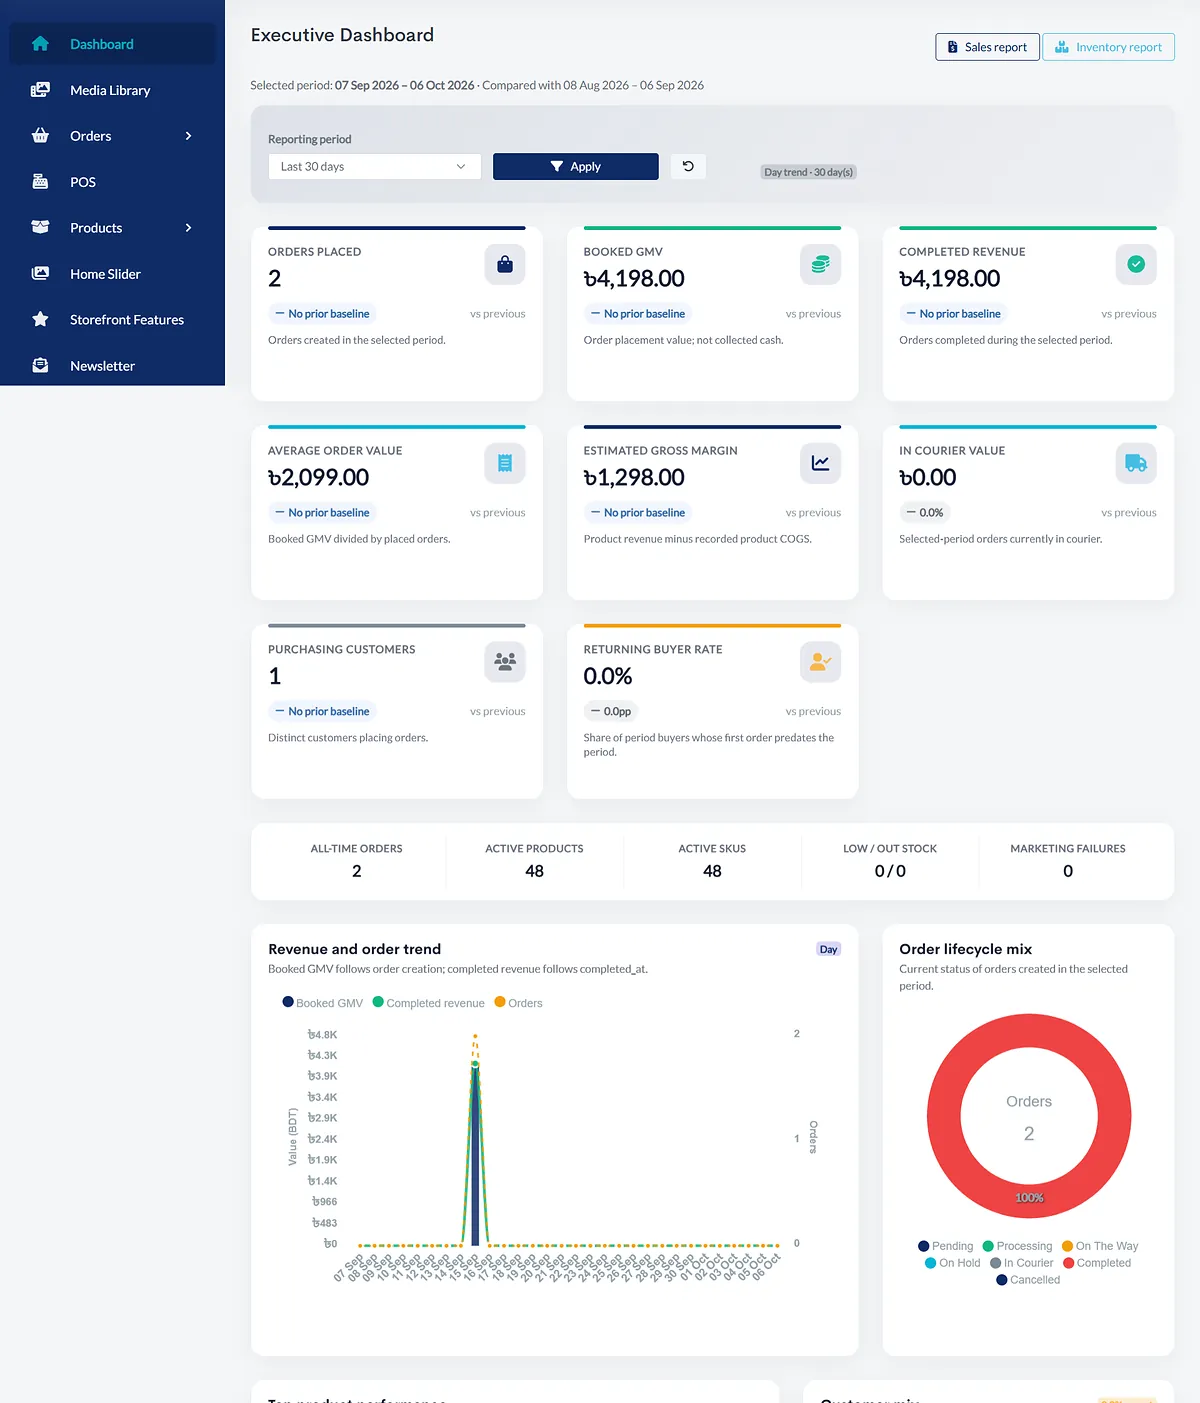Toggle On Hold legend entry
1200x1403 pixels.
[952, 1263]
